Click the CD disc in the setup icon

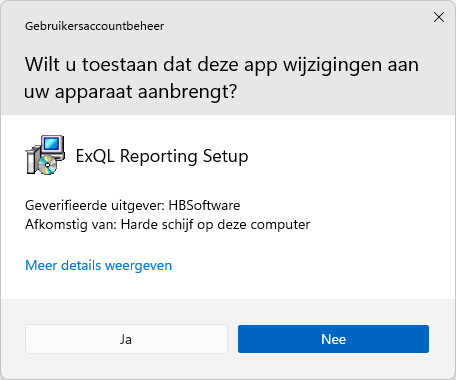point(47,165)
